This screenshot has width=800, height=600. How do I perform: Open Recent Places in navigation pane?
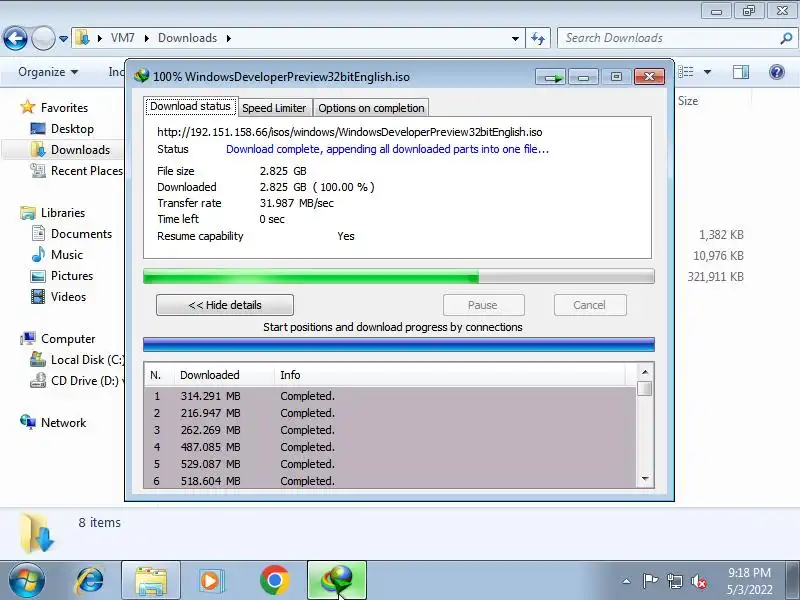coord(87,170)
